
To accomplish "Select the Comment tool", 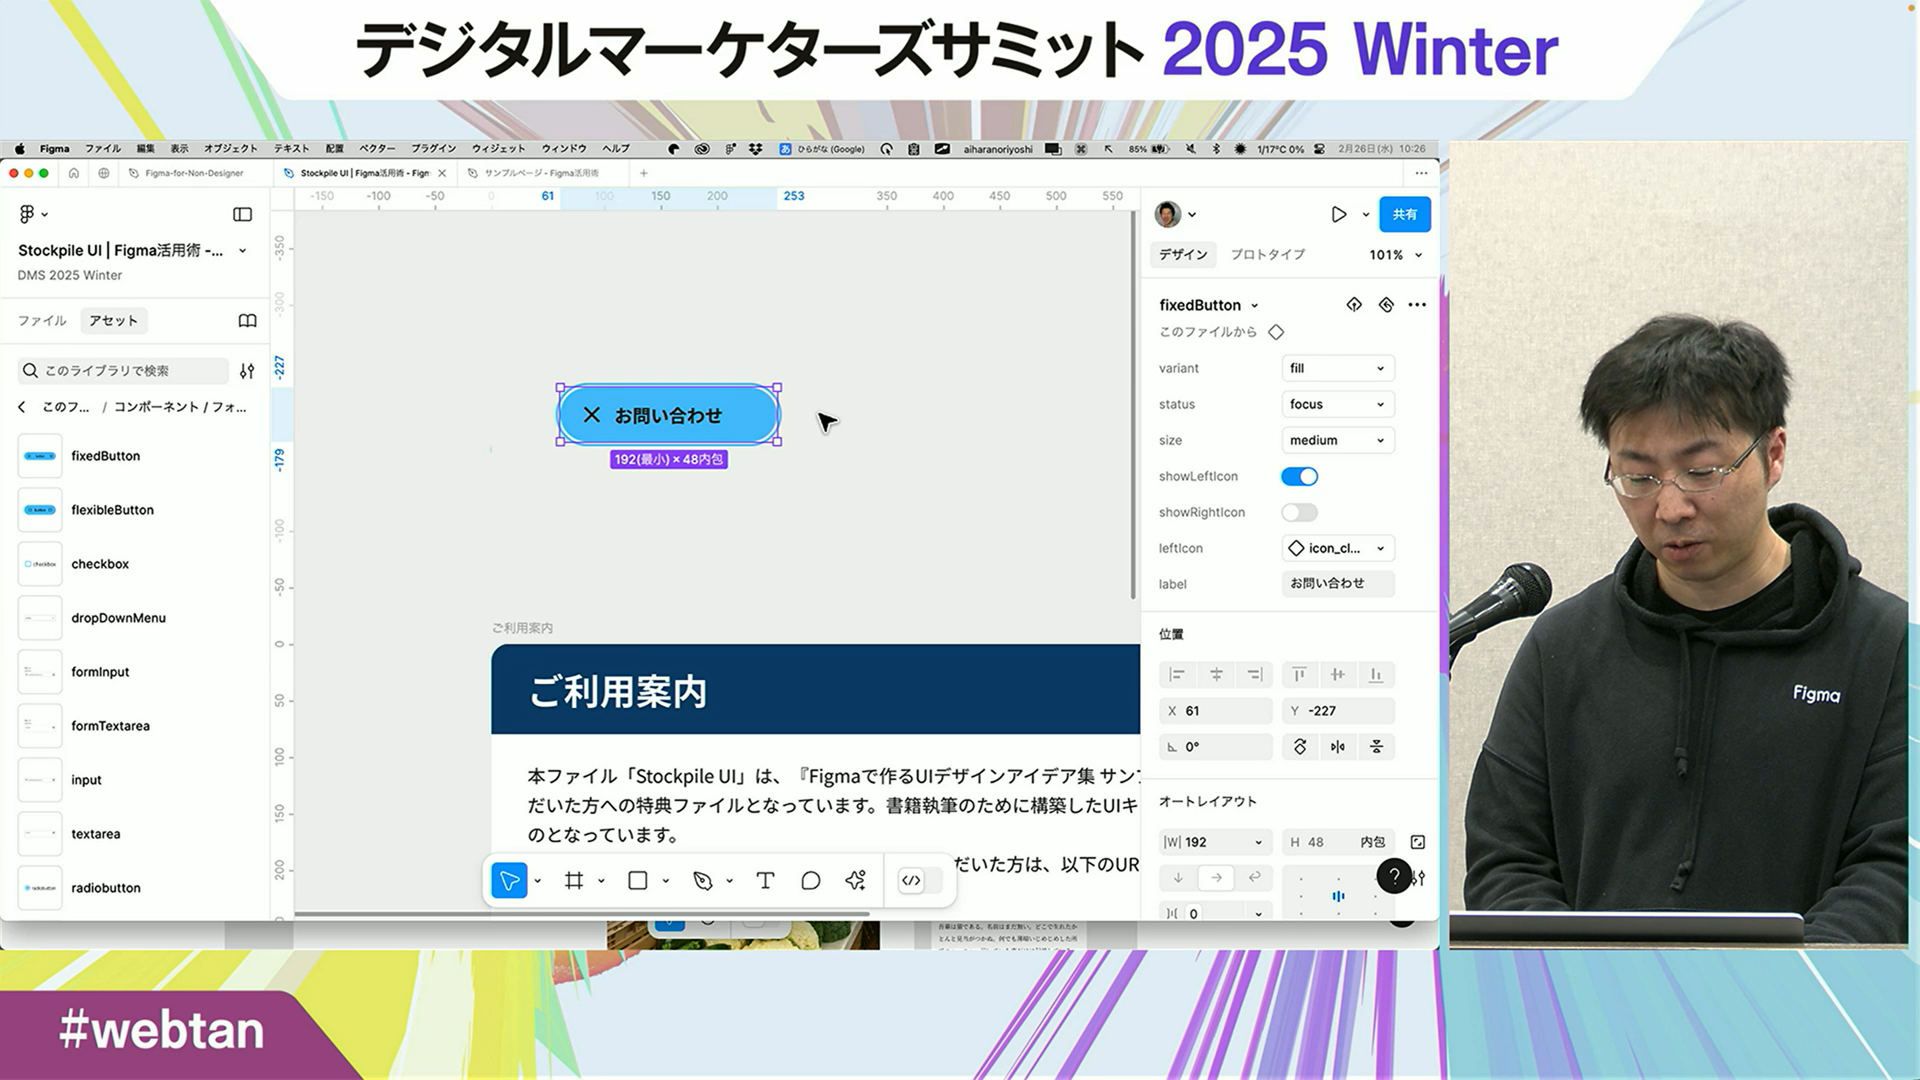I will click(810, 881).
